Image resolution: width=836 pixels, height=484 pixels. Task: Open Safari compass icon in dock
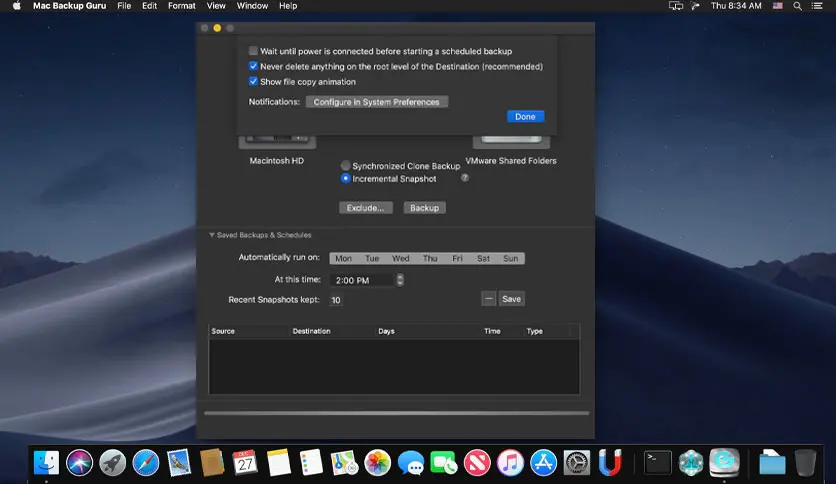146,462
